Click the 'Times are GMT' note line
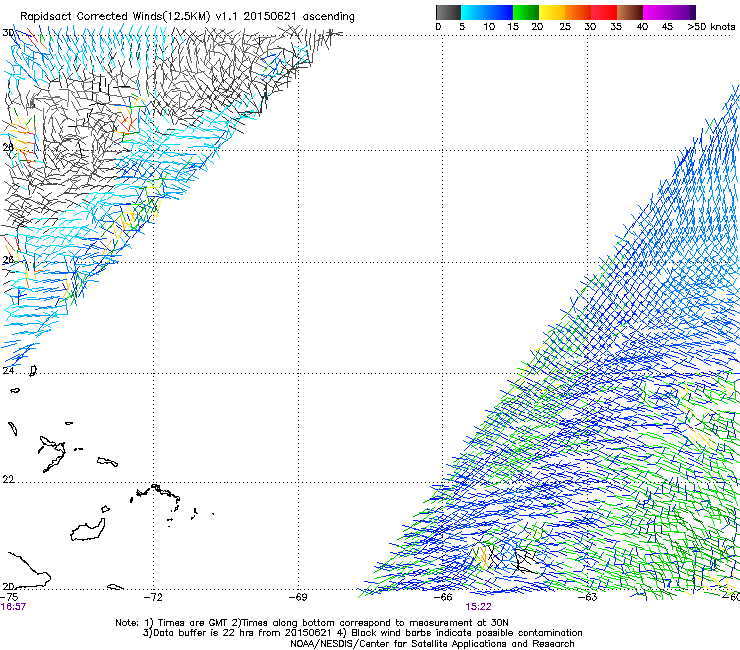Viewport: 740px width, 650px height. pyautogui.click(x=312, y=623)
